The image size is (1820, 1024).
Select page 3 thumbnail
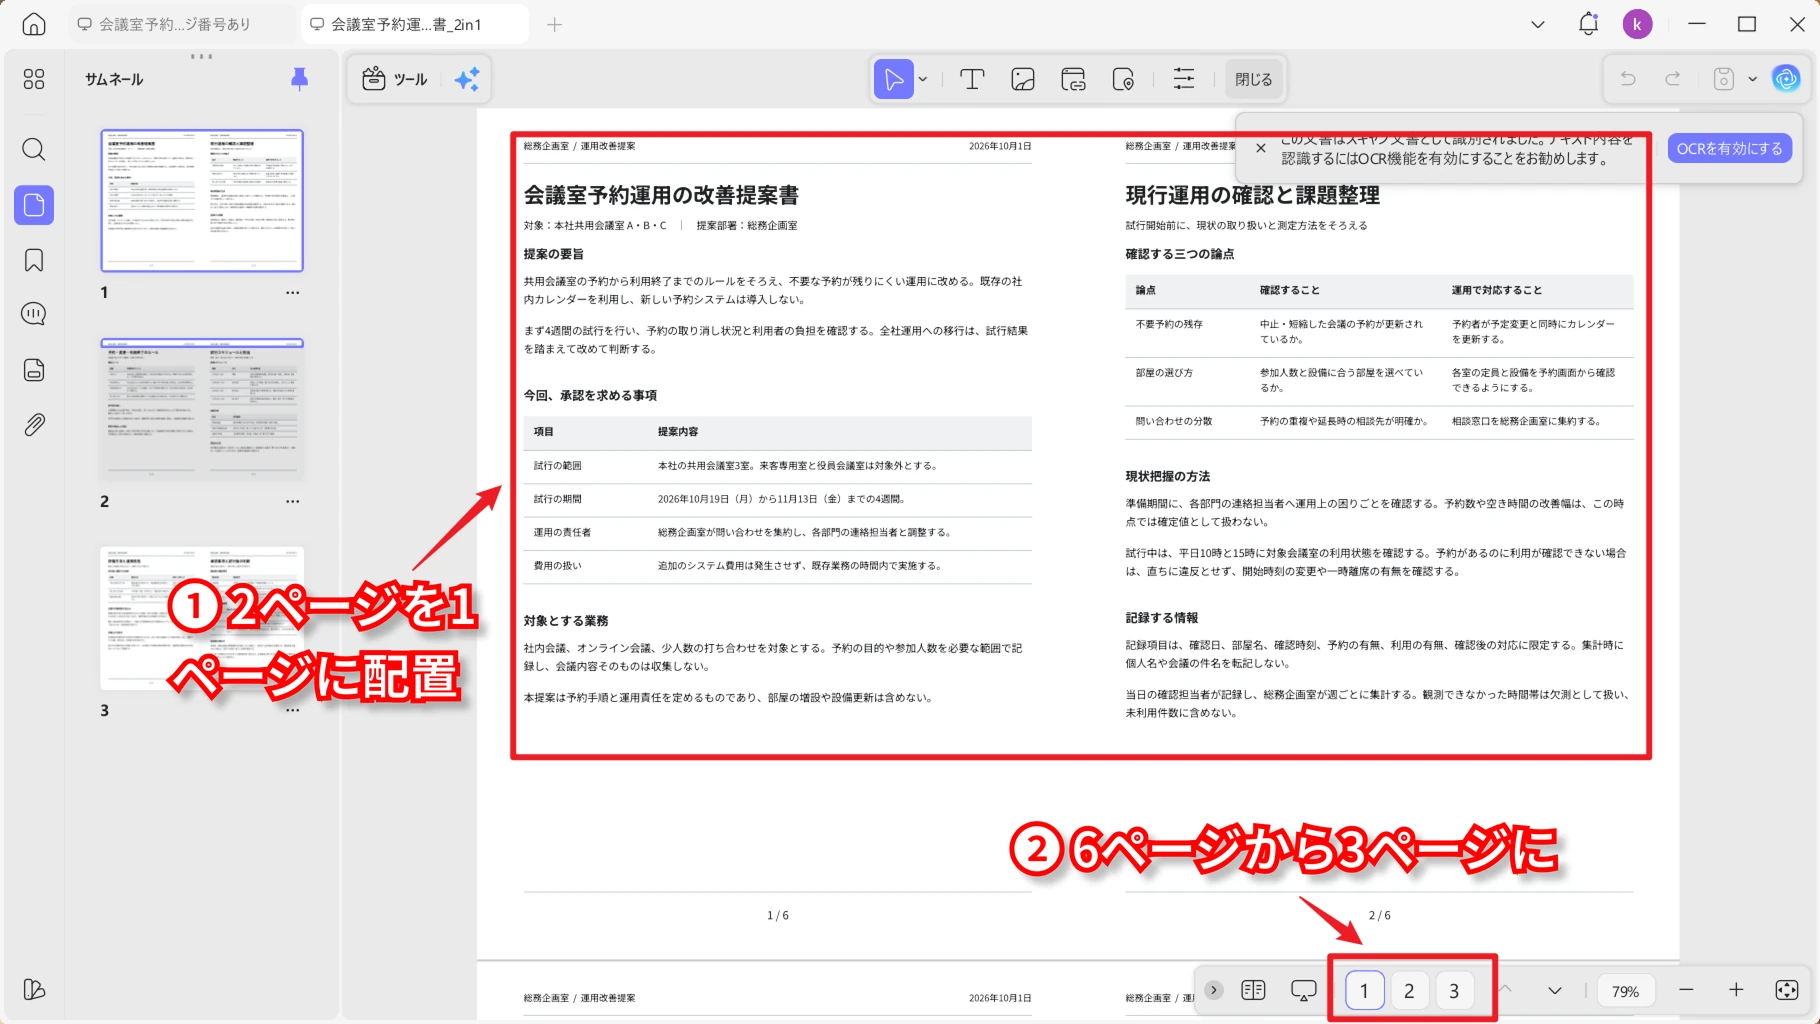(x=202, y=618)
